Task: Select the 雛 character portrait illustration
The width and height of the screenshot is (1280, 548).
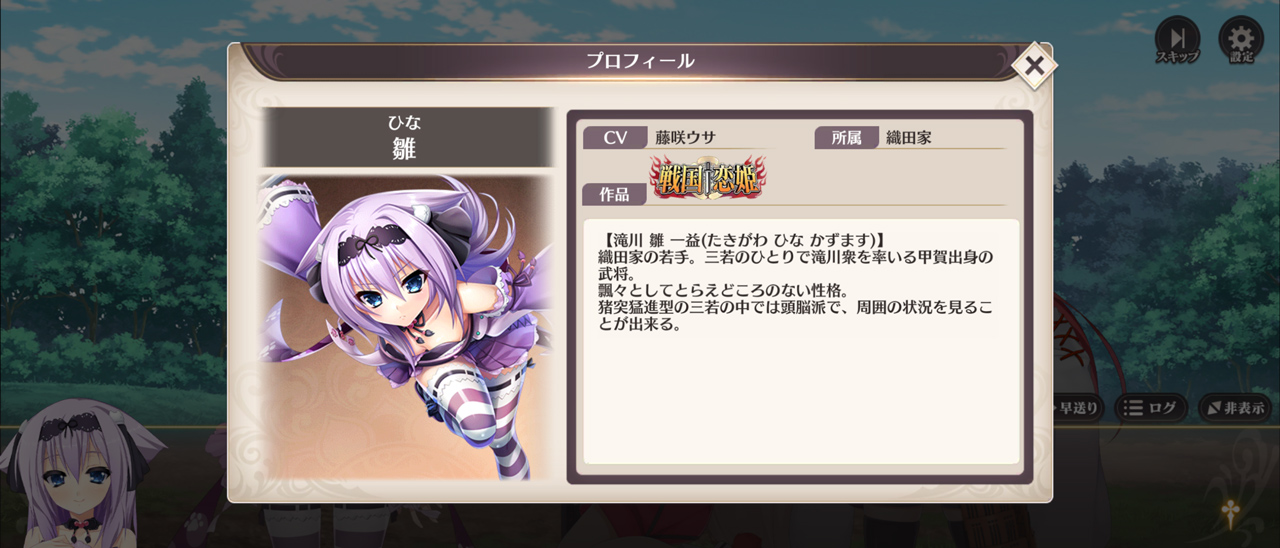Action: [406, 327]
